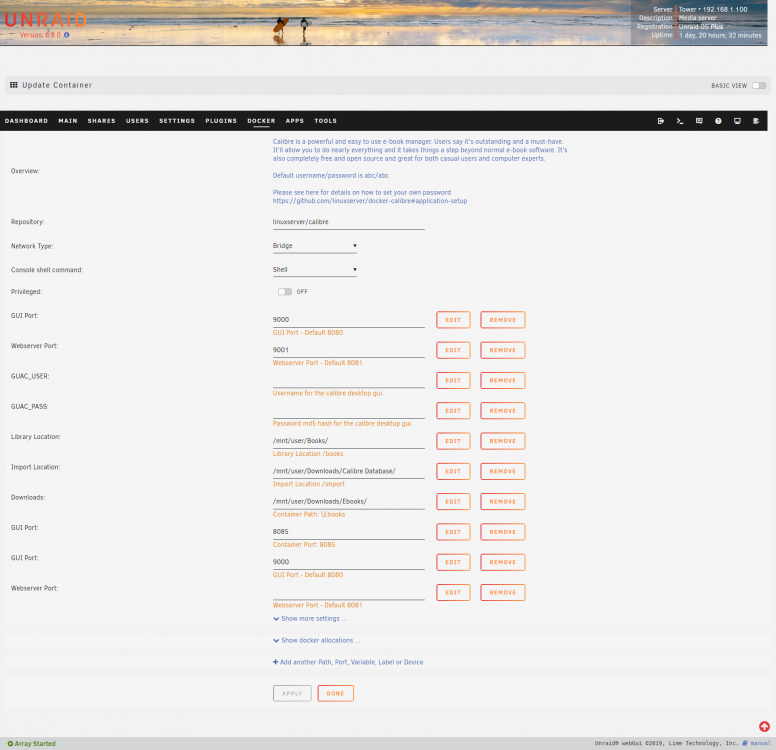Open the Users menu item
This screenshot has width=776, height=750.
pyautogui.click(x=137, y=121)
